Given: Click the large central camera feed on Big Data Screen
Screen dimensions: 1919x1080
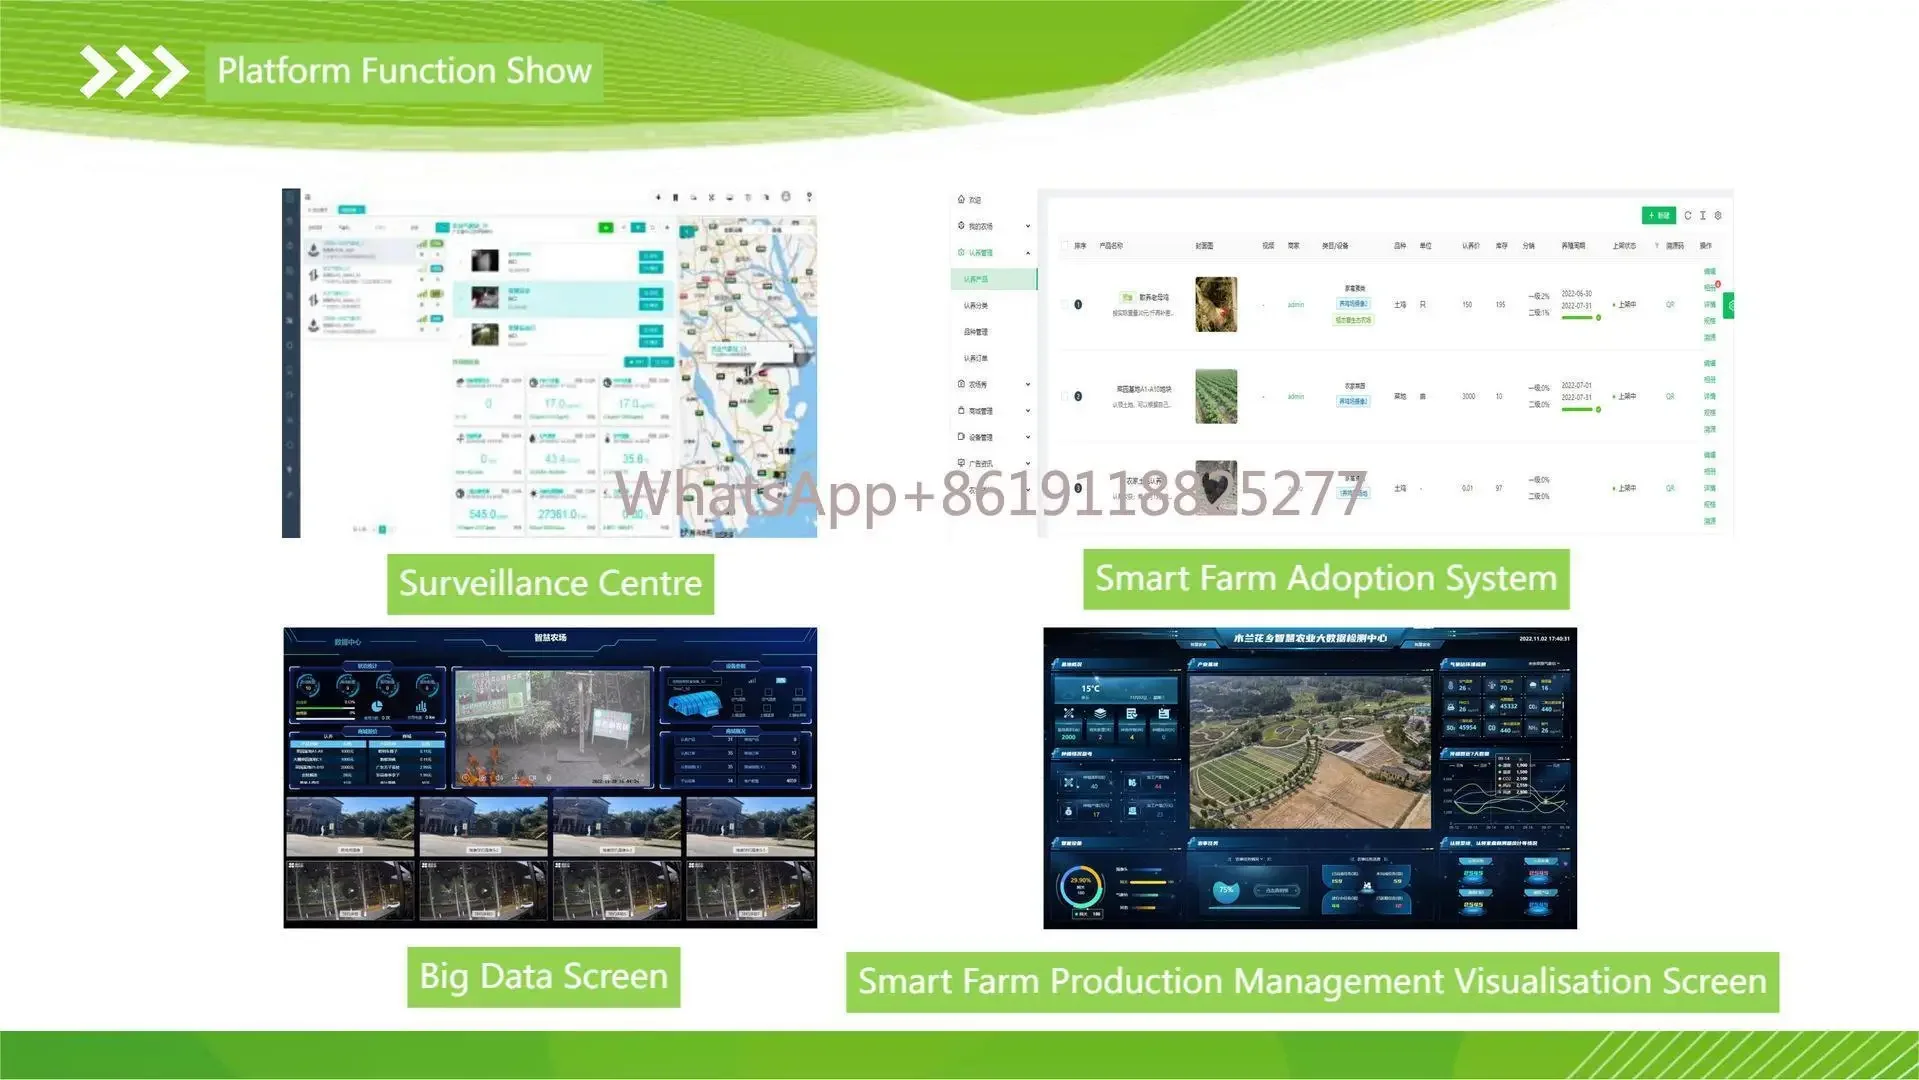Looking at the screenshot, I should pyautogui.click(x=553, y=727).
